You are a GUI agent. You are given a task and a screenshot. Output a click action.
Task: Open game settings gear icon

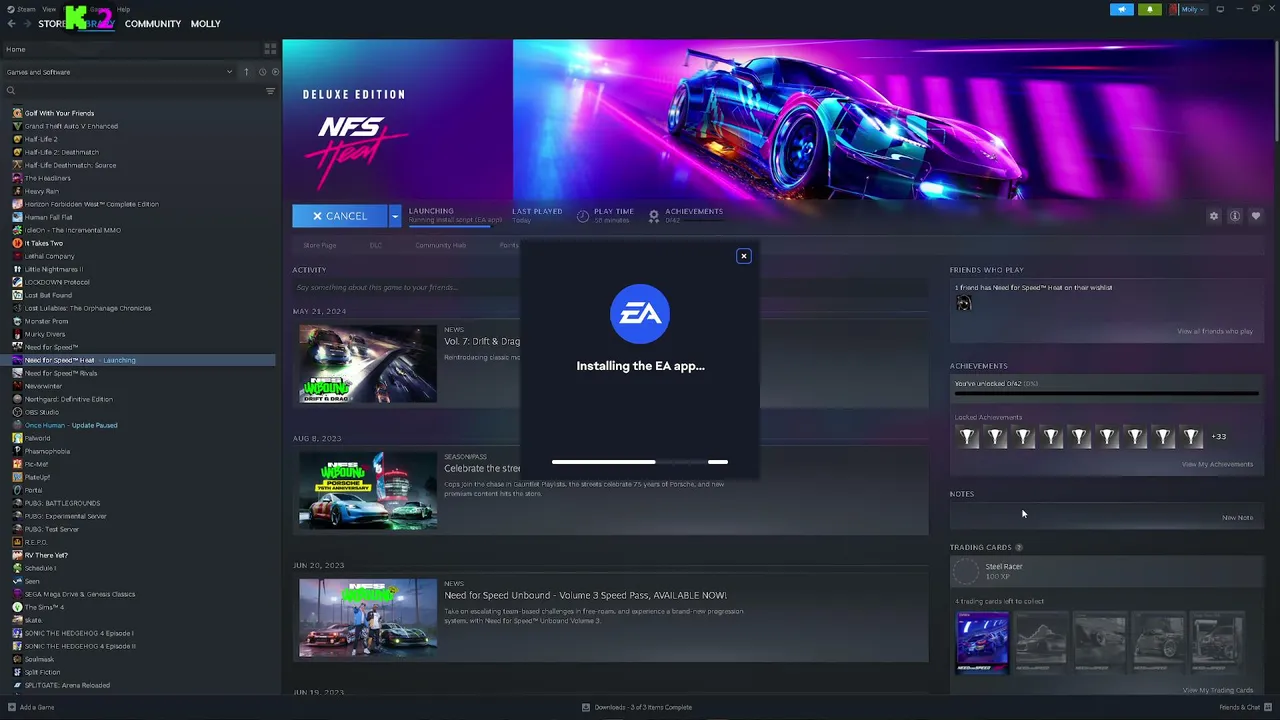[1214, 216]
